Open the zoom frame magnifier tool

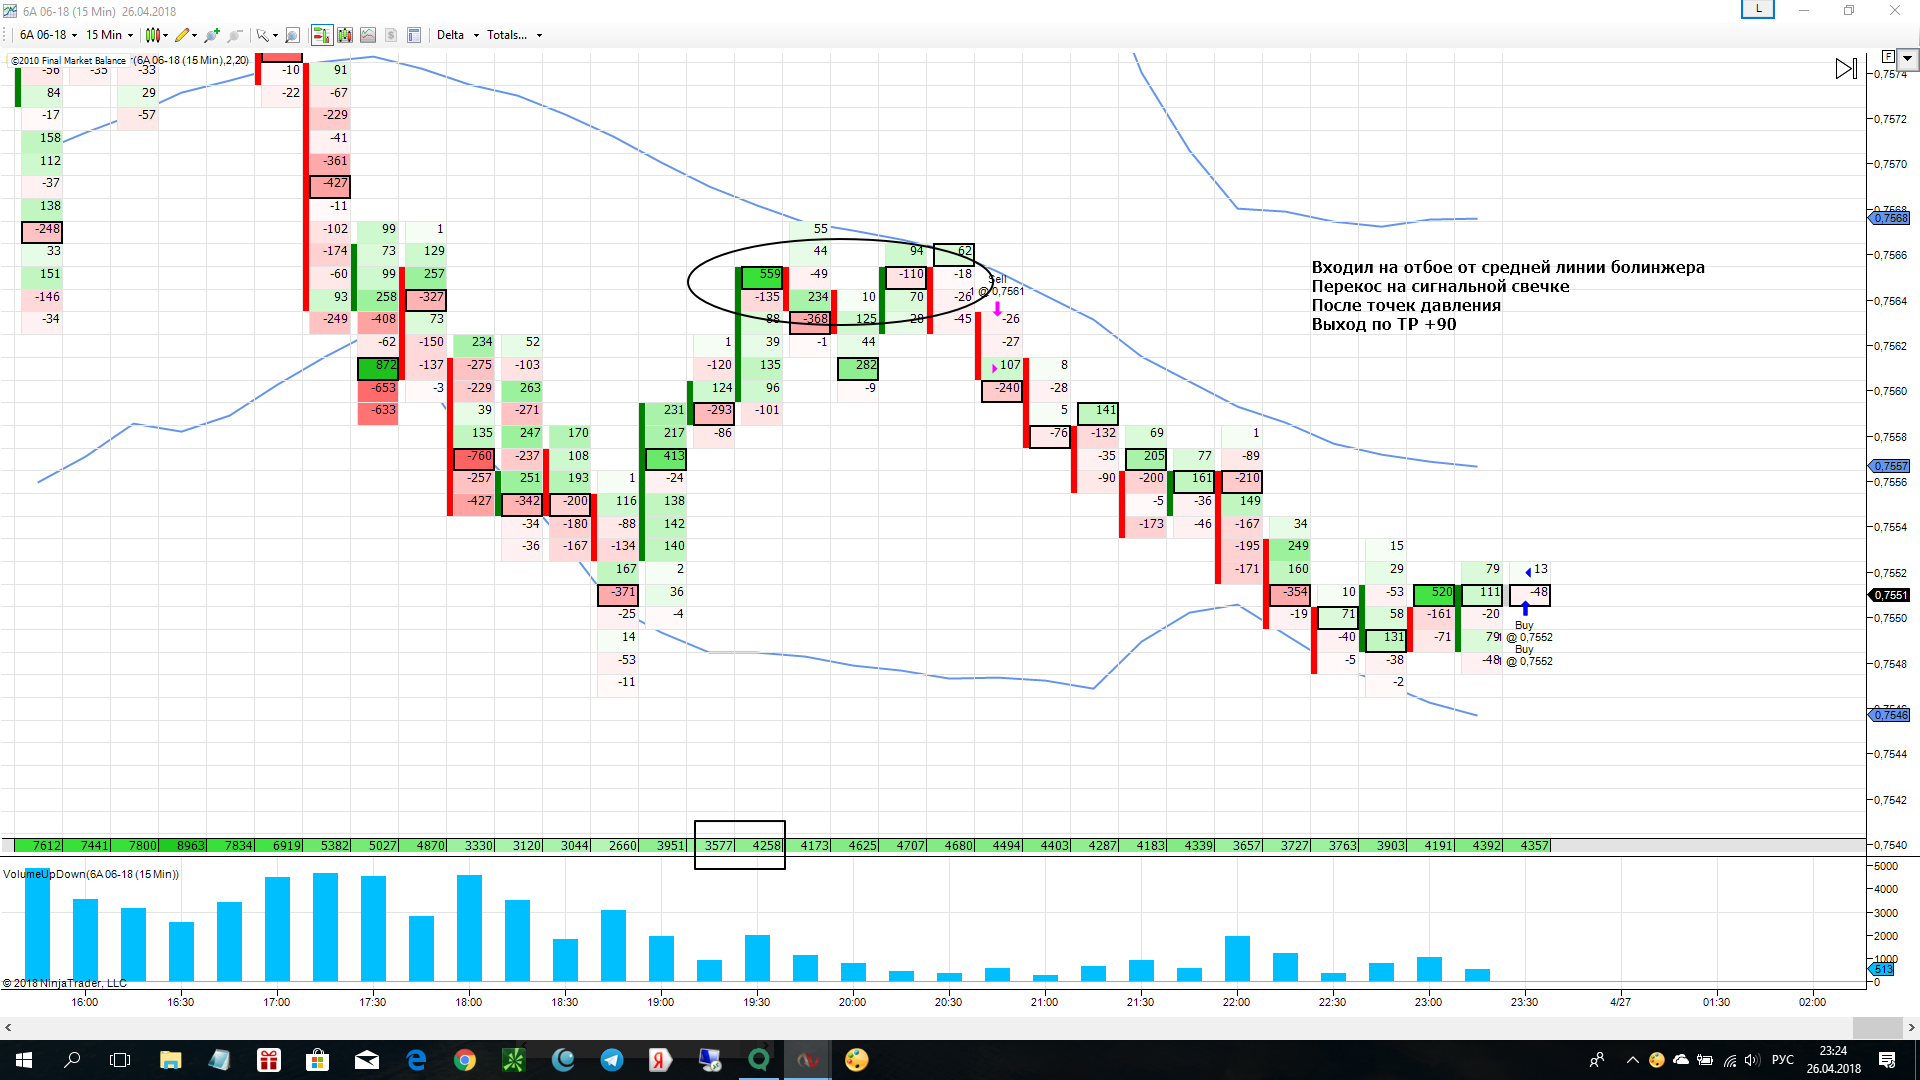[292, 35]
